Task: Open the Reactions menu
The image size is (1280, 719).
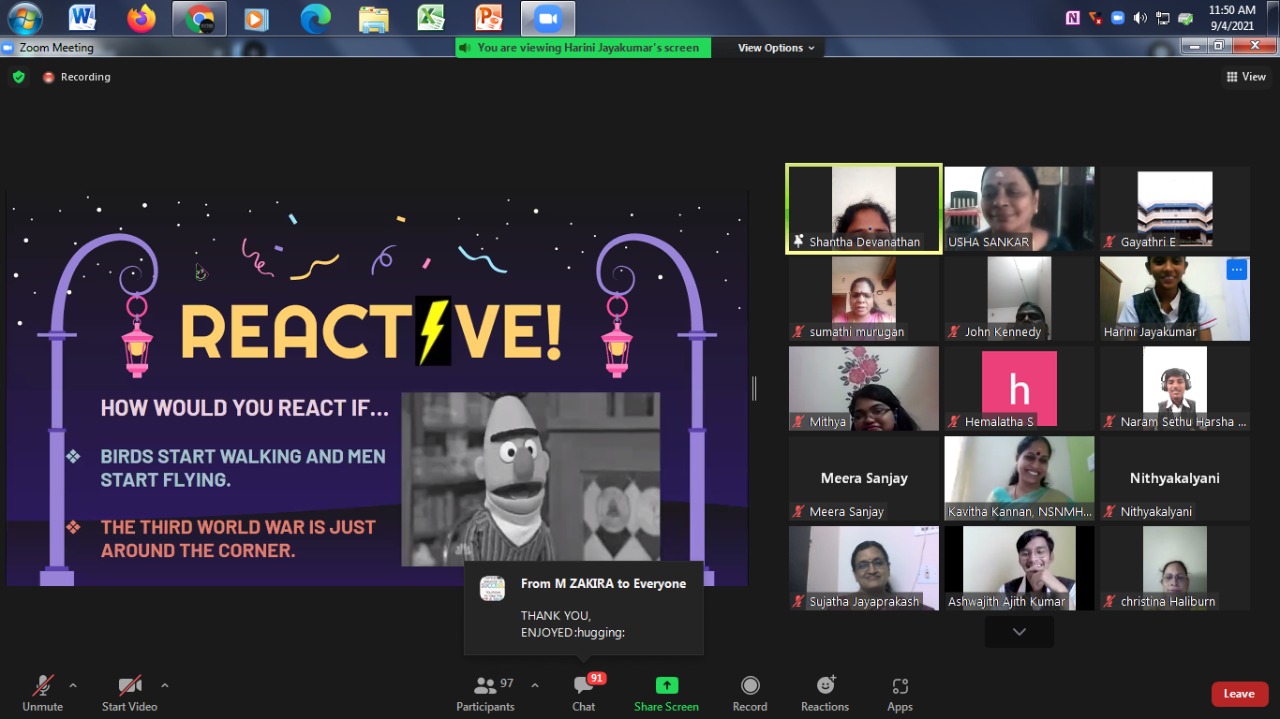Action: pyautogui.click(x=825, y=692)
